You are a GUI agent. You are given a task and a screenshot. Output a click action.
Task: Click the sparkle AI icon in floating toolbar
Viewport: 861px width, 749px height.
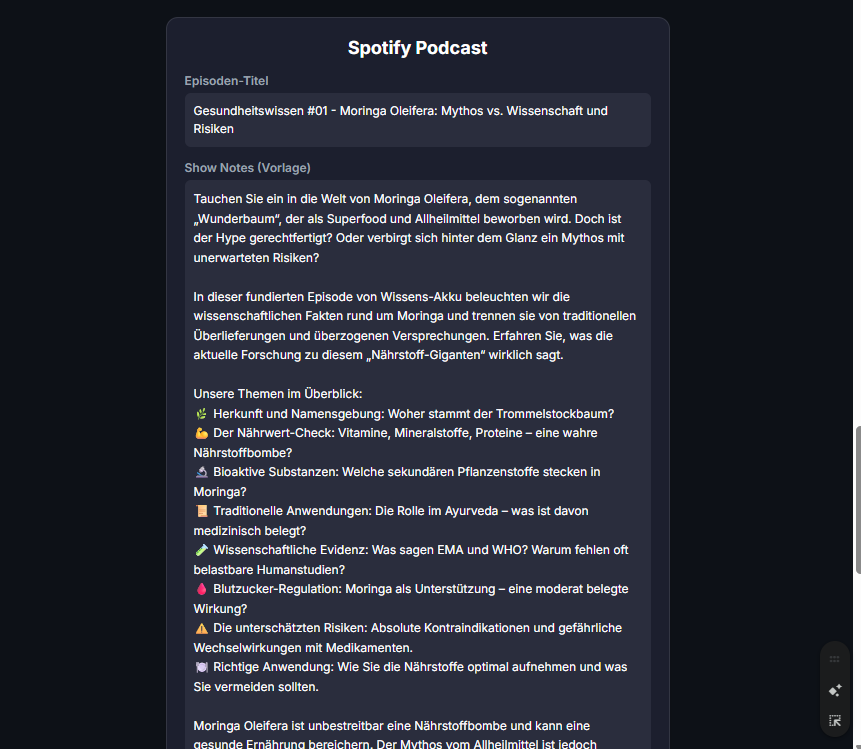pos(835,690)
